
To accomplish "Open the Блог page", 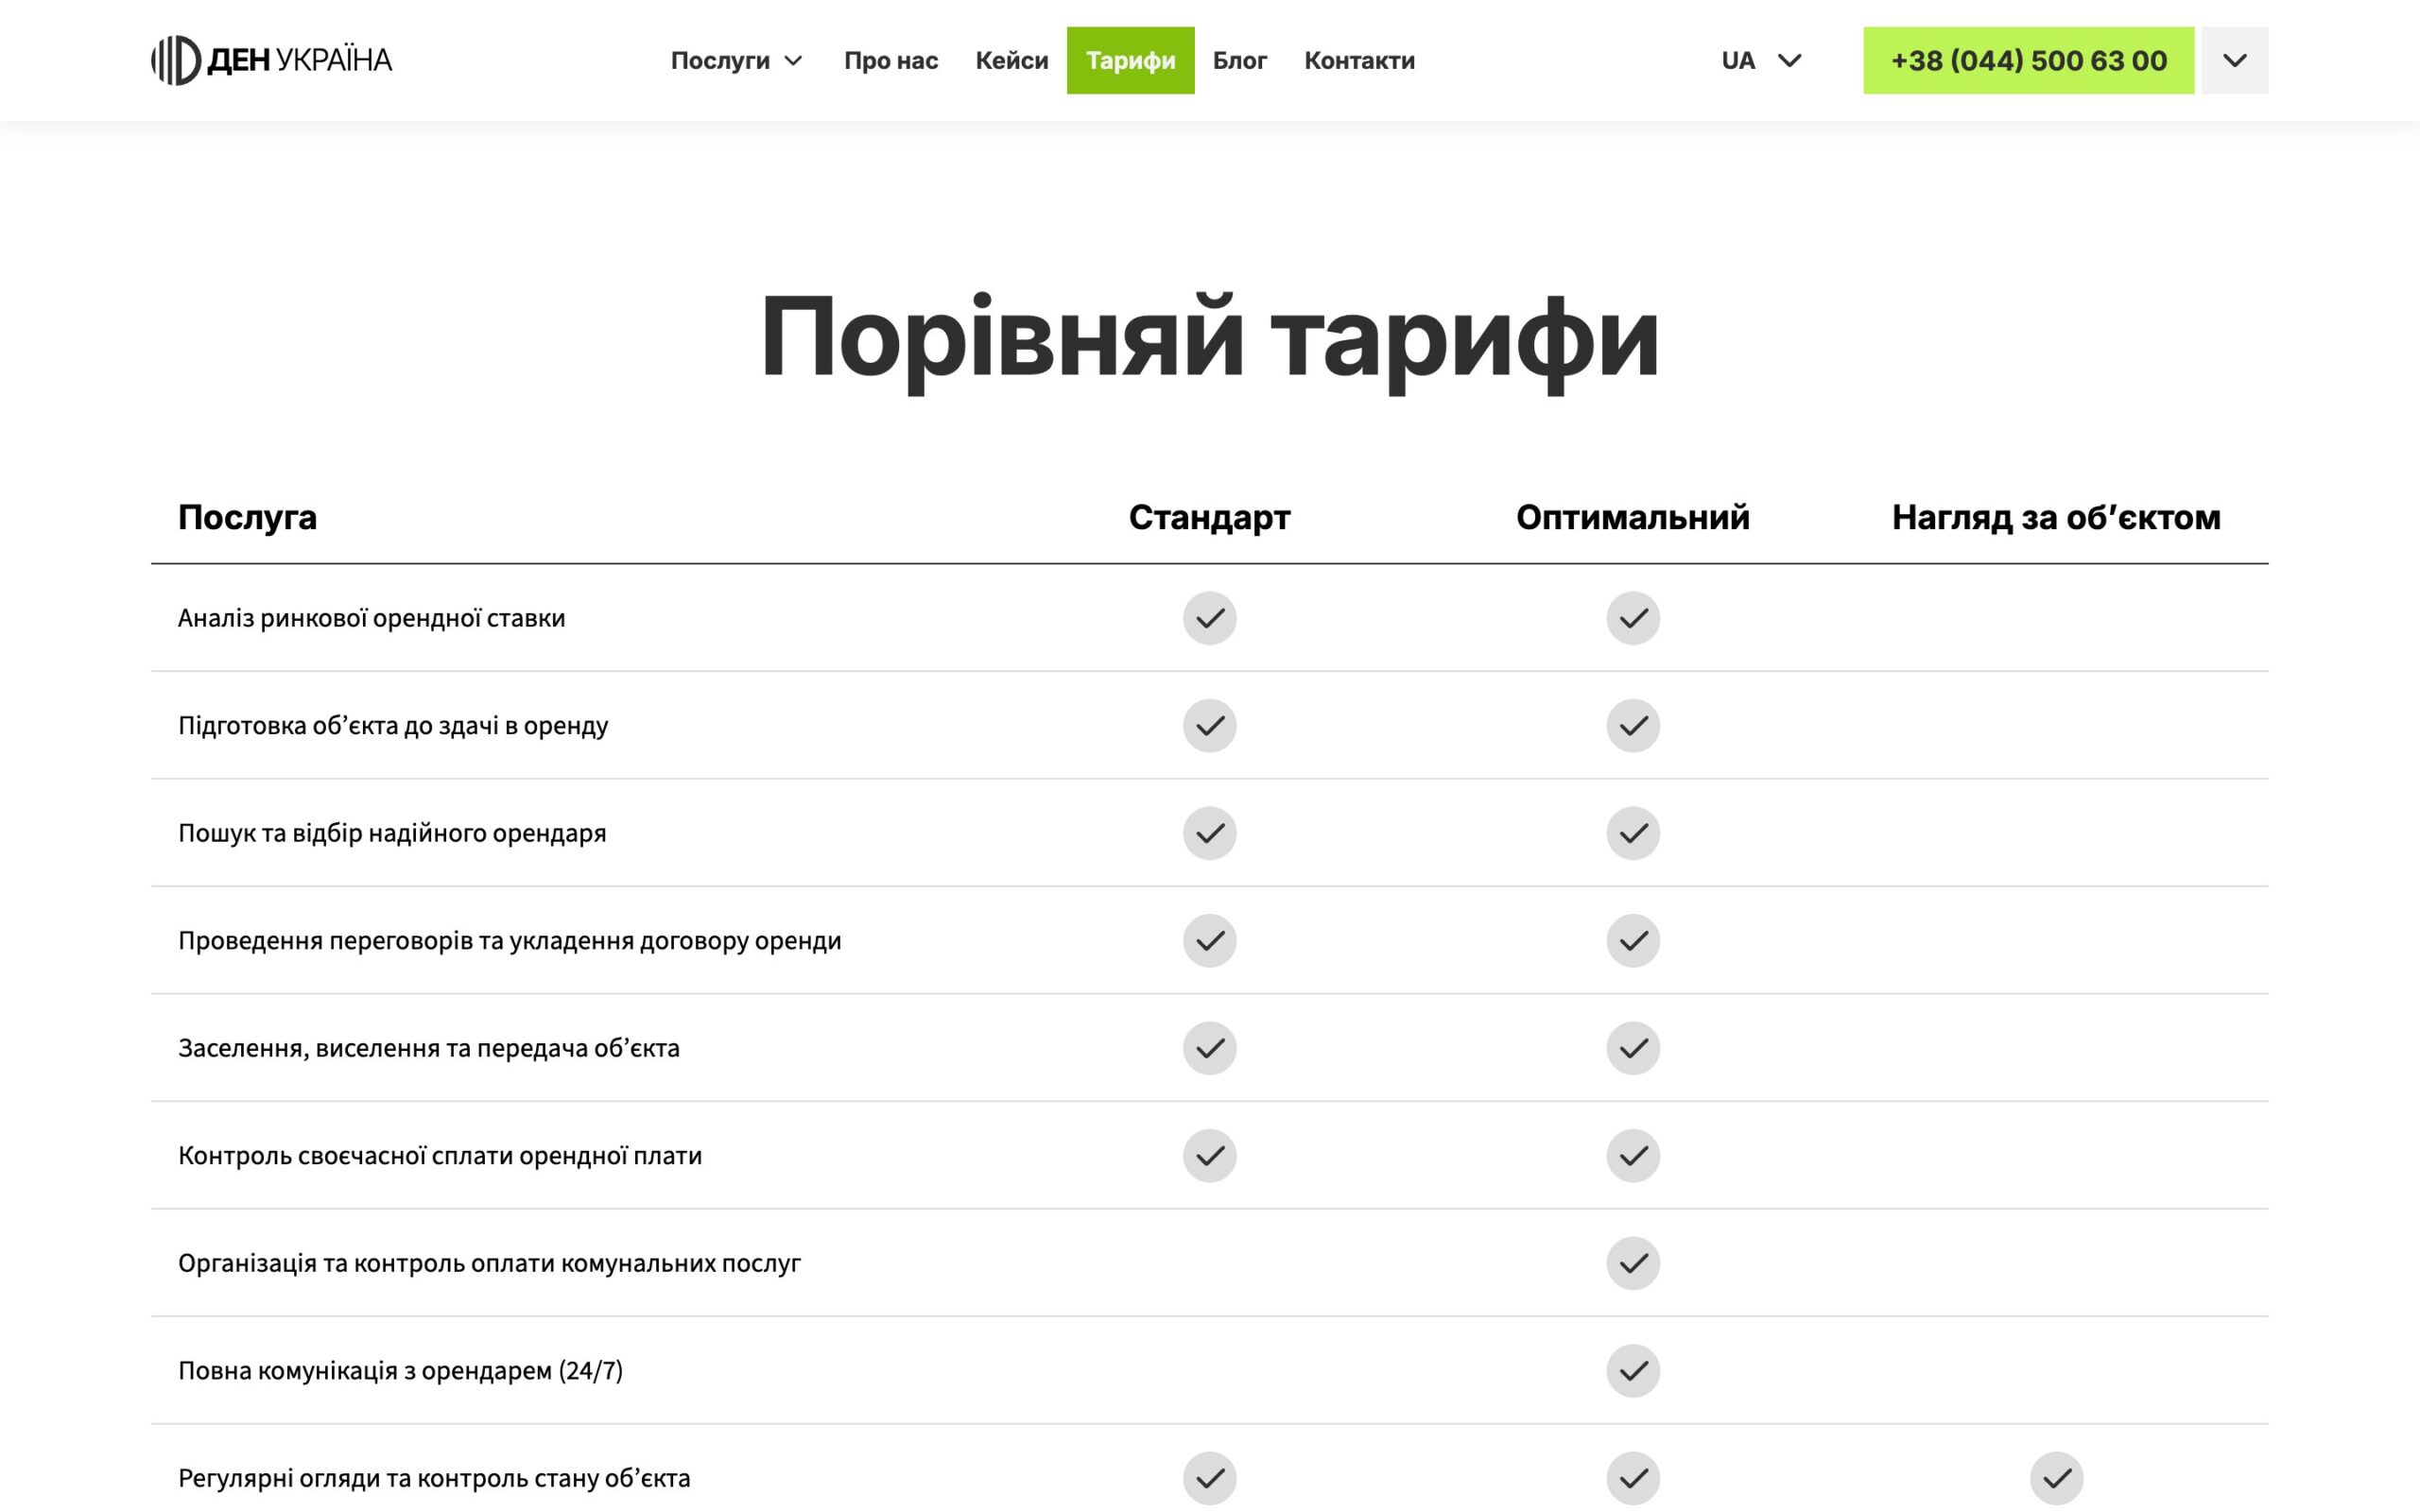I will (1239, 61).
